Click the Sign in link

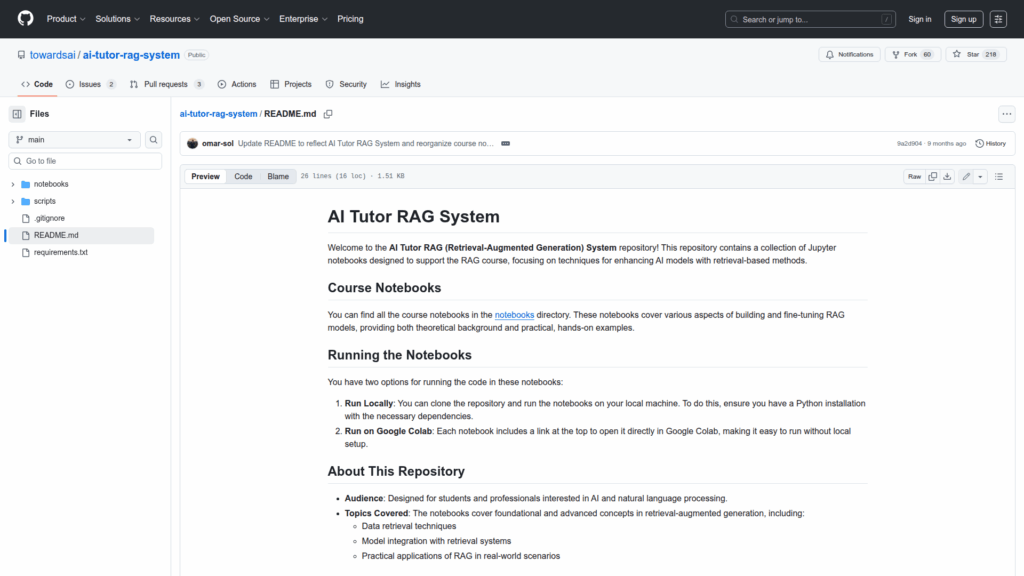pos(920,19)
